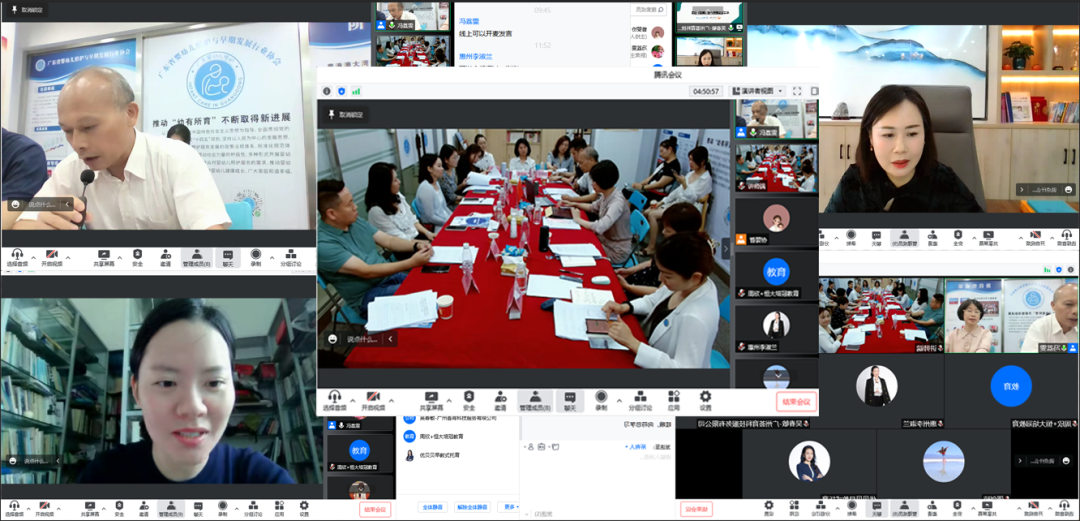Expand share screen caret in main 腾讯会议 window
Screen dimensions: 1080x521
(x=449, y=400)
